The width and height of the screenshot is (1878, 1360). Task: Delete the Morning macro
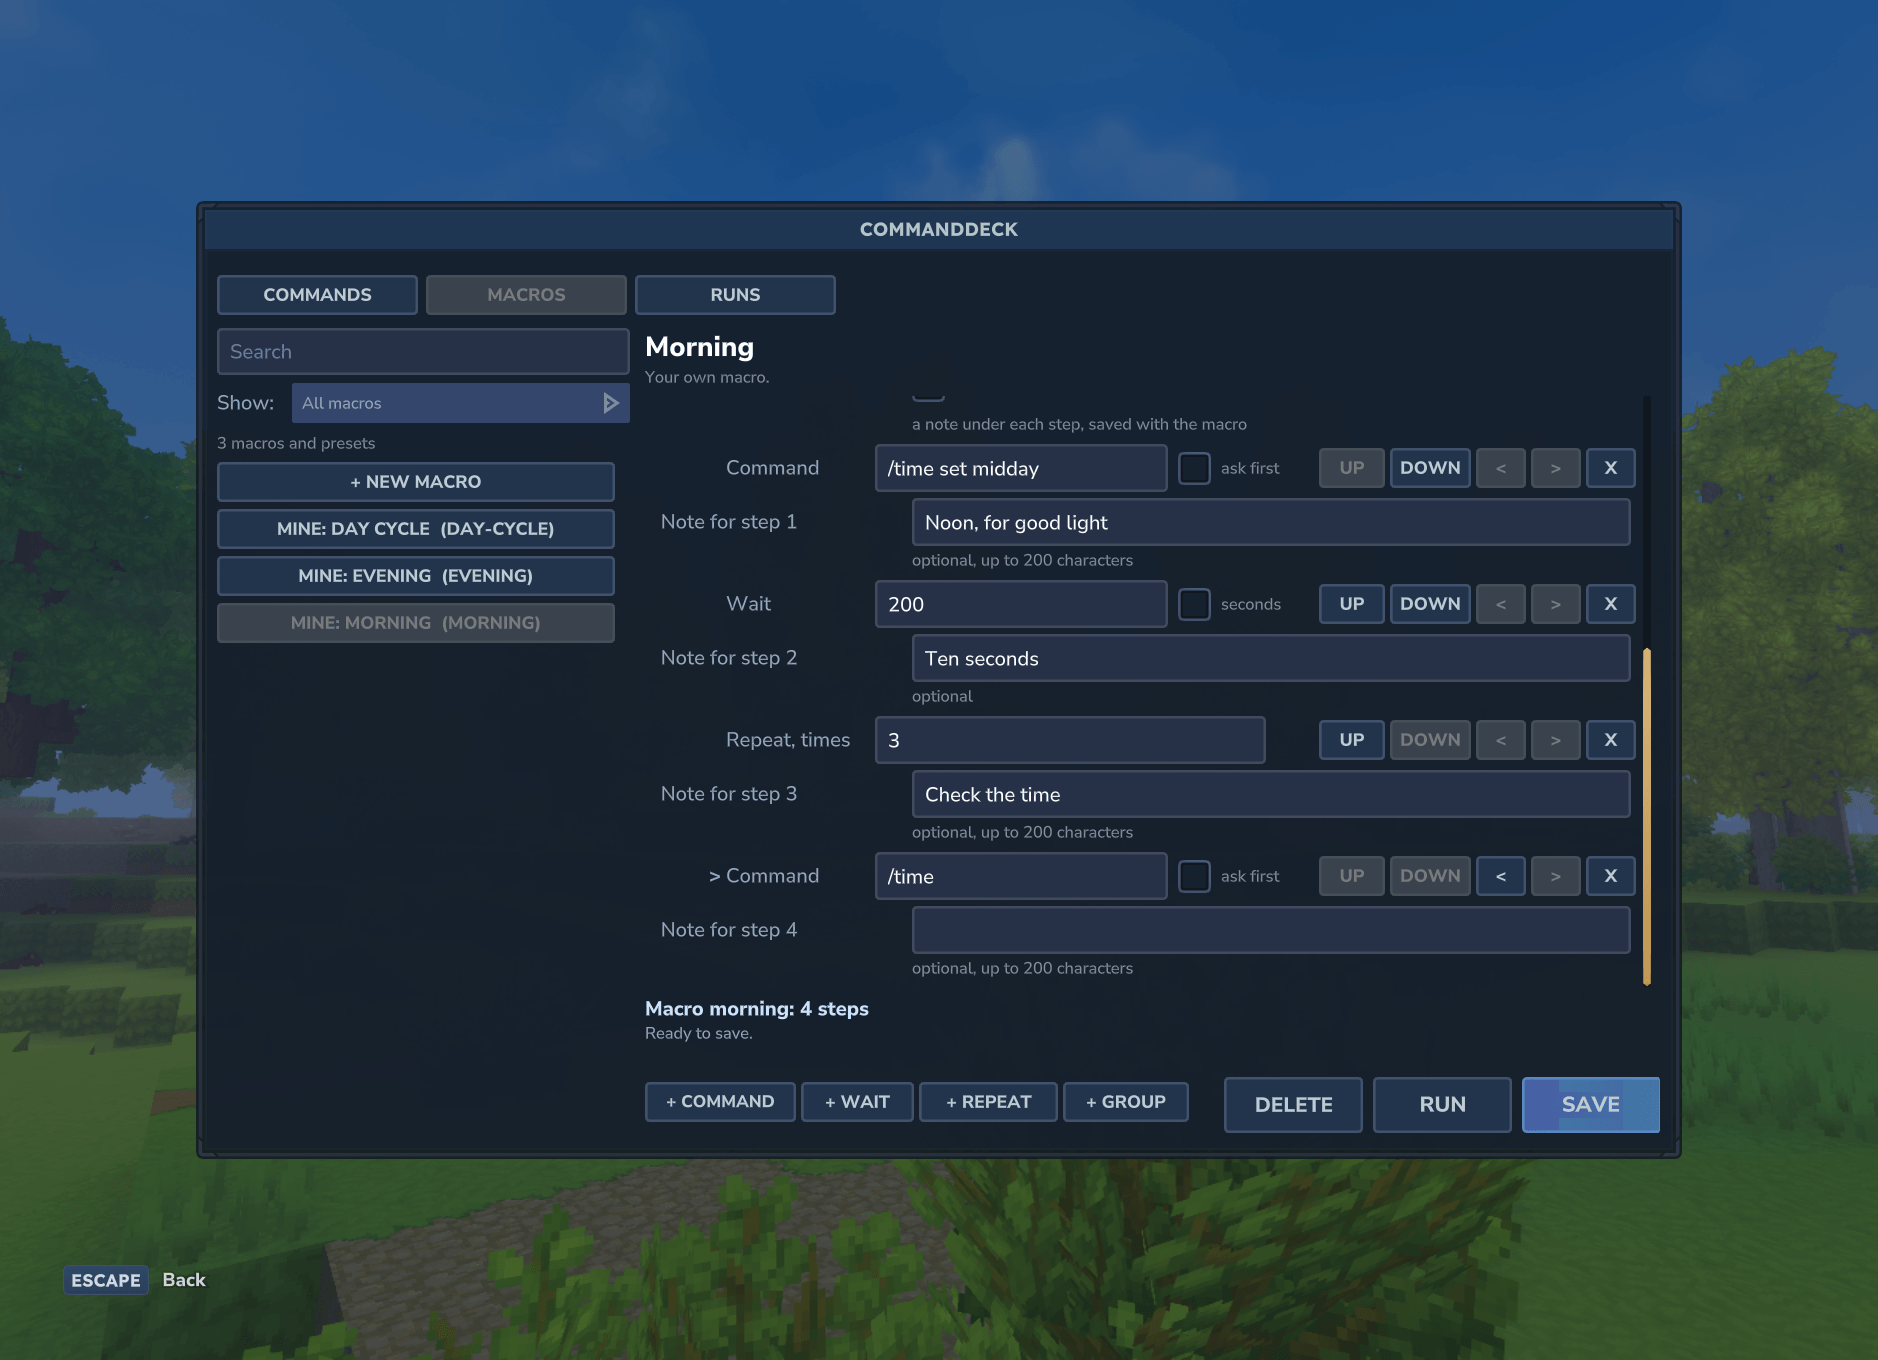point(1293,1105)
